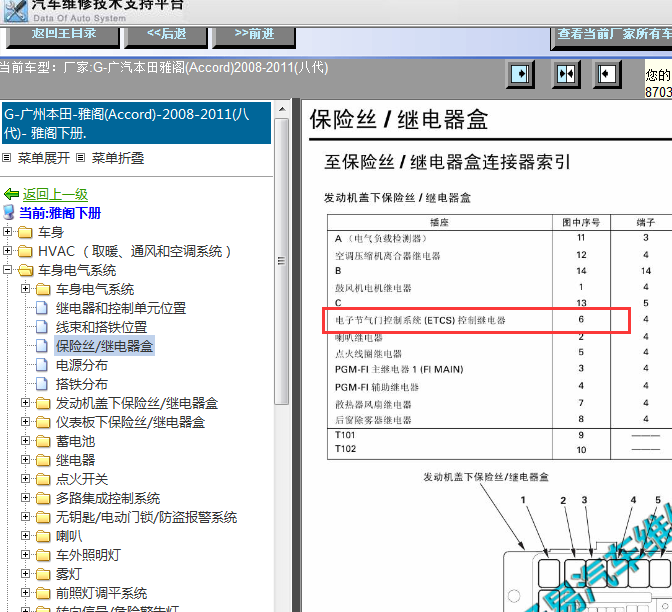672x612 pixels.
Task: Expand 仪表板下保险丝/继电器盒 node
Action: (25, 421)
